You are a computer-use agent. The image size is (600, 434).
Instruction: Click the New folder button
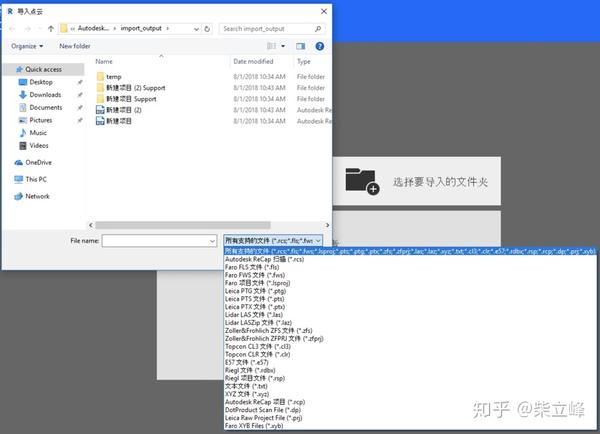pyautogui.click(x=75, y=46)
